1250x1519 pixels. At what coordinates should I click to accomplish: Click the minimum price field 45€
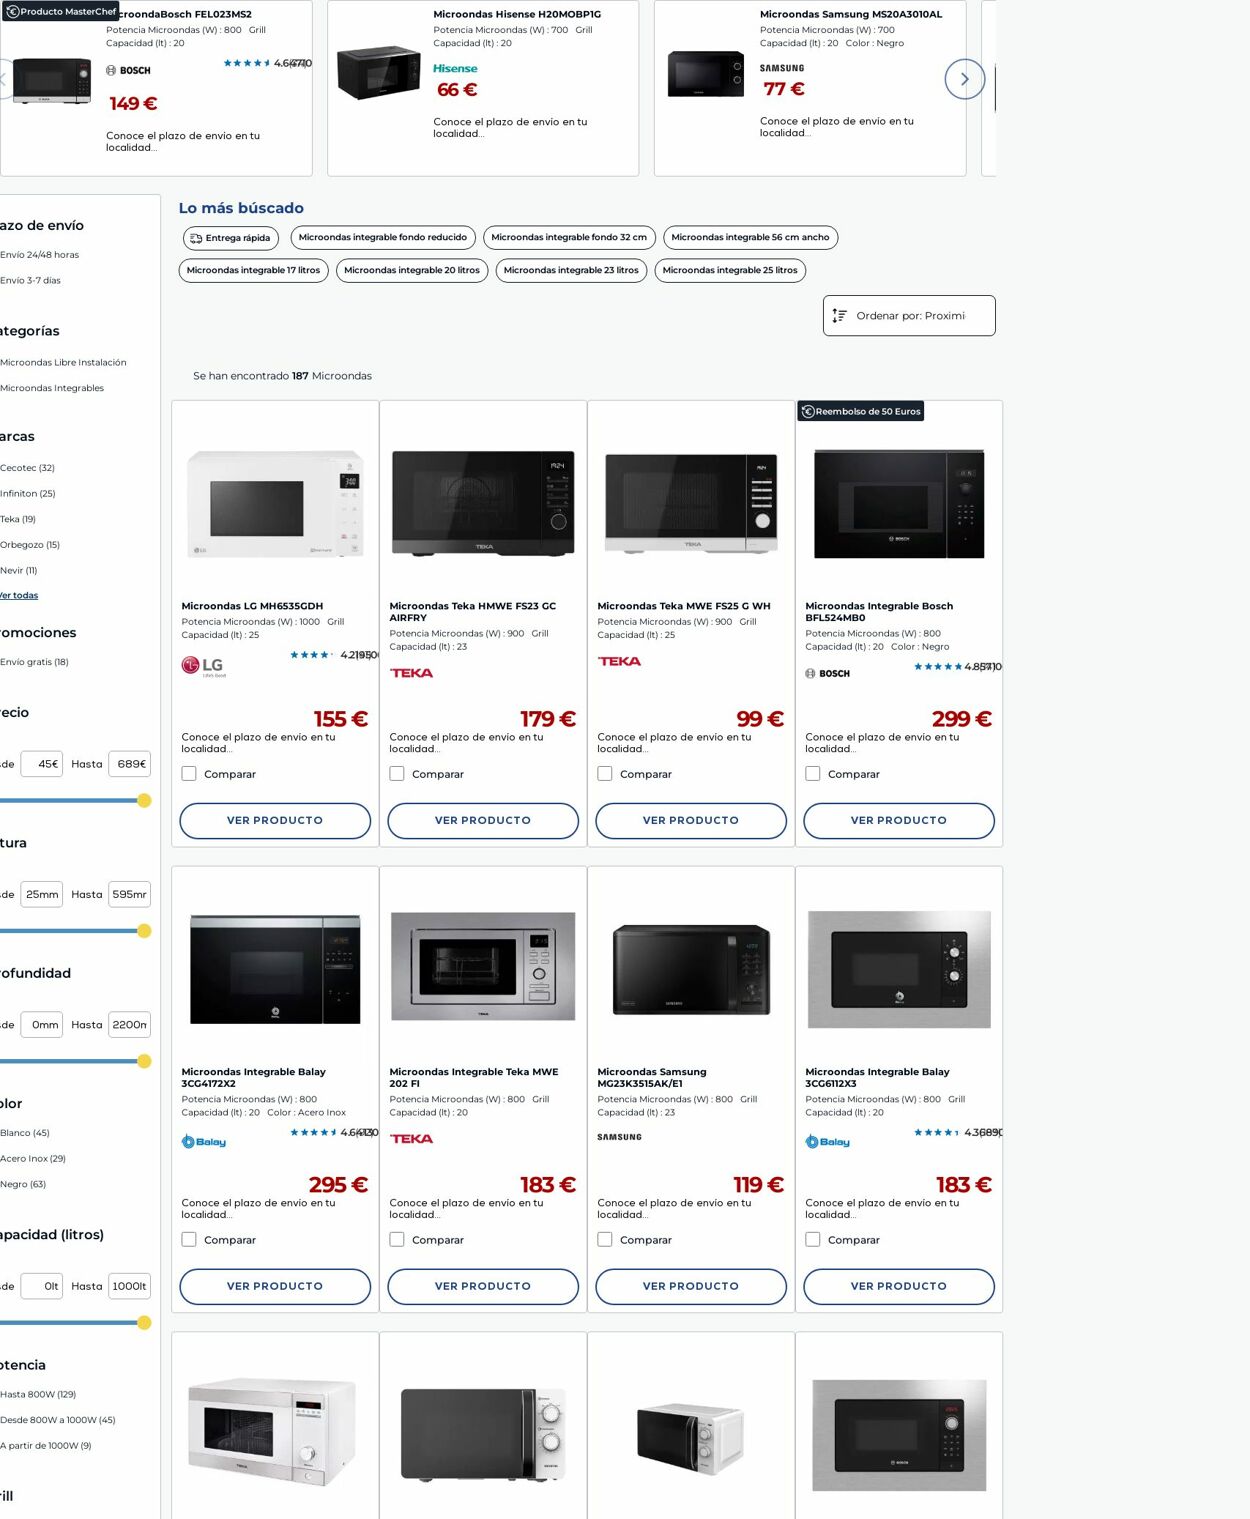pos(42,764)
